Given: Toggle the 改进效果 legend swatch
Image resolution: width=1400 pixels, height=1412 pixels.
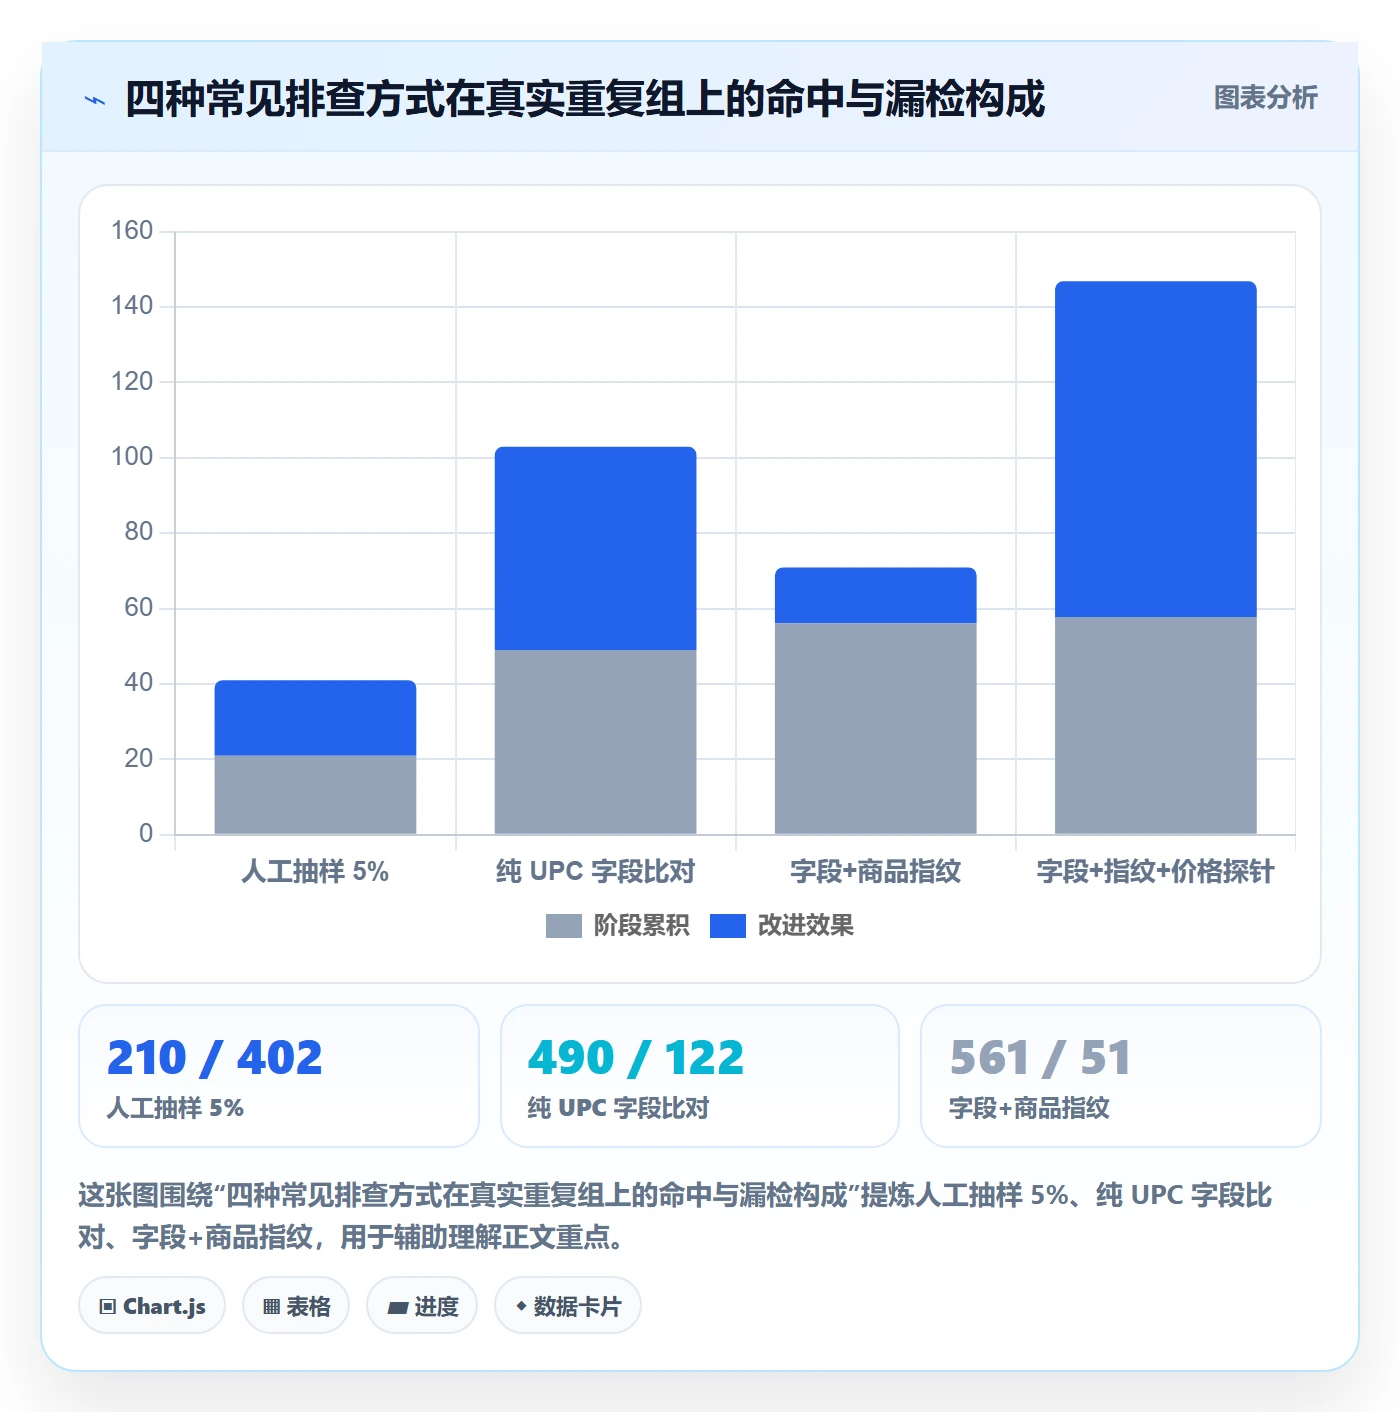Looking at the screenshot, I should click(x=727, y=926).
